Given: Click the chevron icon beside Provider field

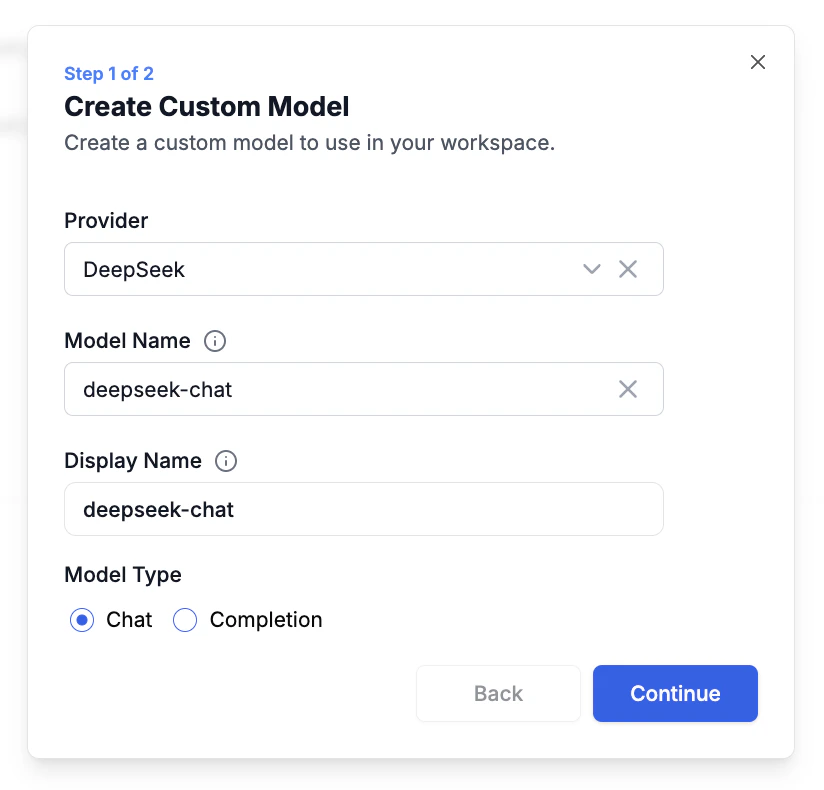Looking at the screenshot, I should pyautogui.click(x=591, y=269).
